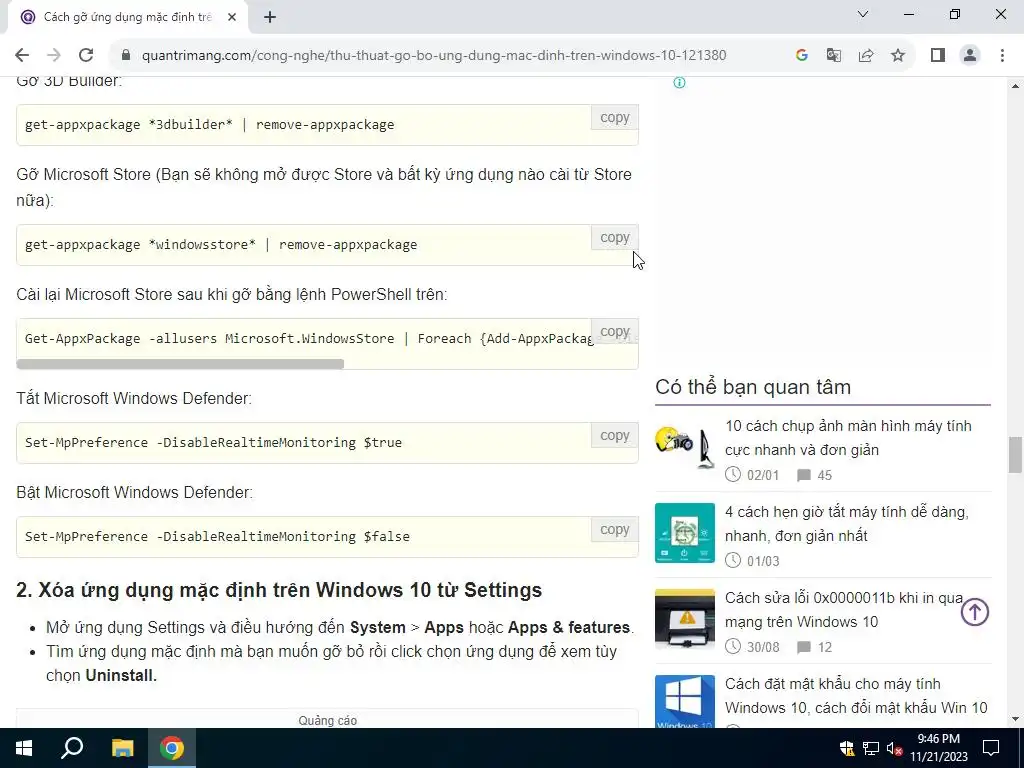Click Windows logo password article thumbnail
The width and height of the screenshot is (1024, 768).
coord(685,701)
